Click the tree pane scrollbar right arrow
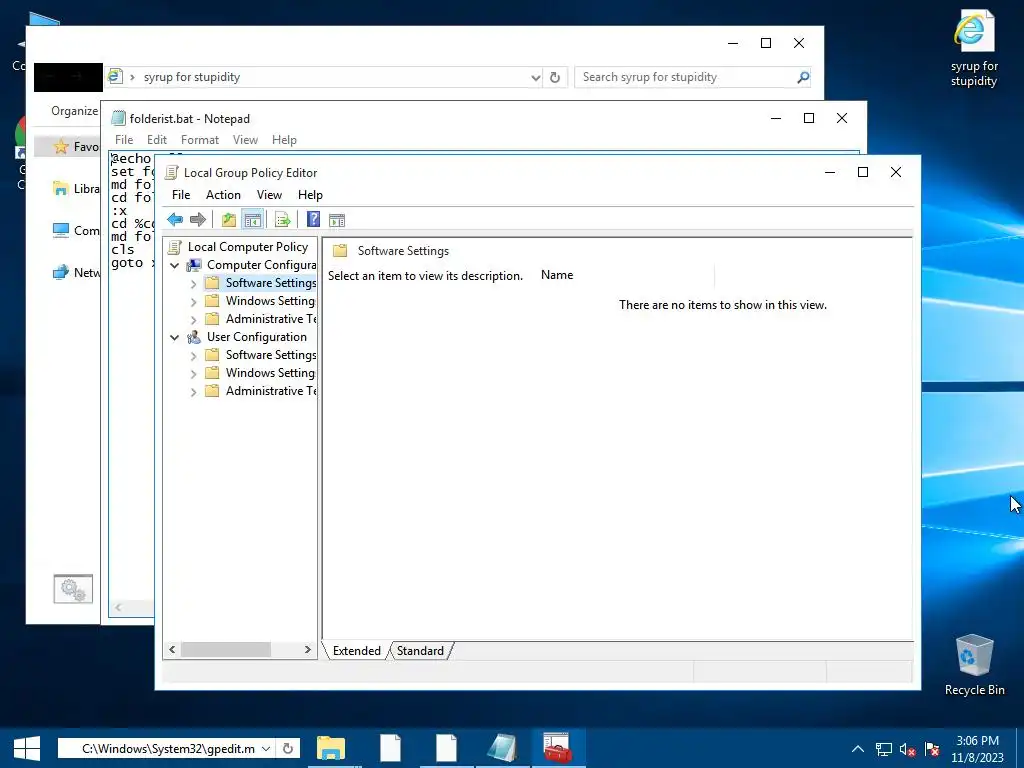The image size is (1024, 768). tap(308, 649)
